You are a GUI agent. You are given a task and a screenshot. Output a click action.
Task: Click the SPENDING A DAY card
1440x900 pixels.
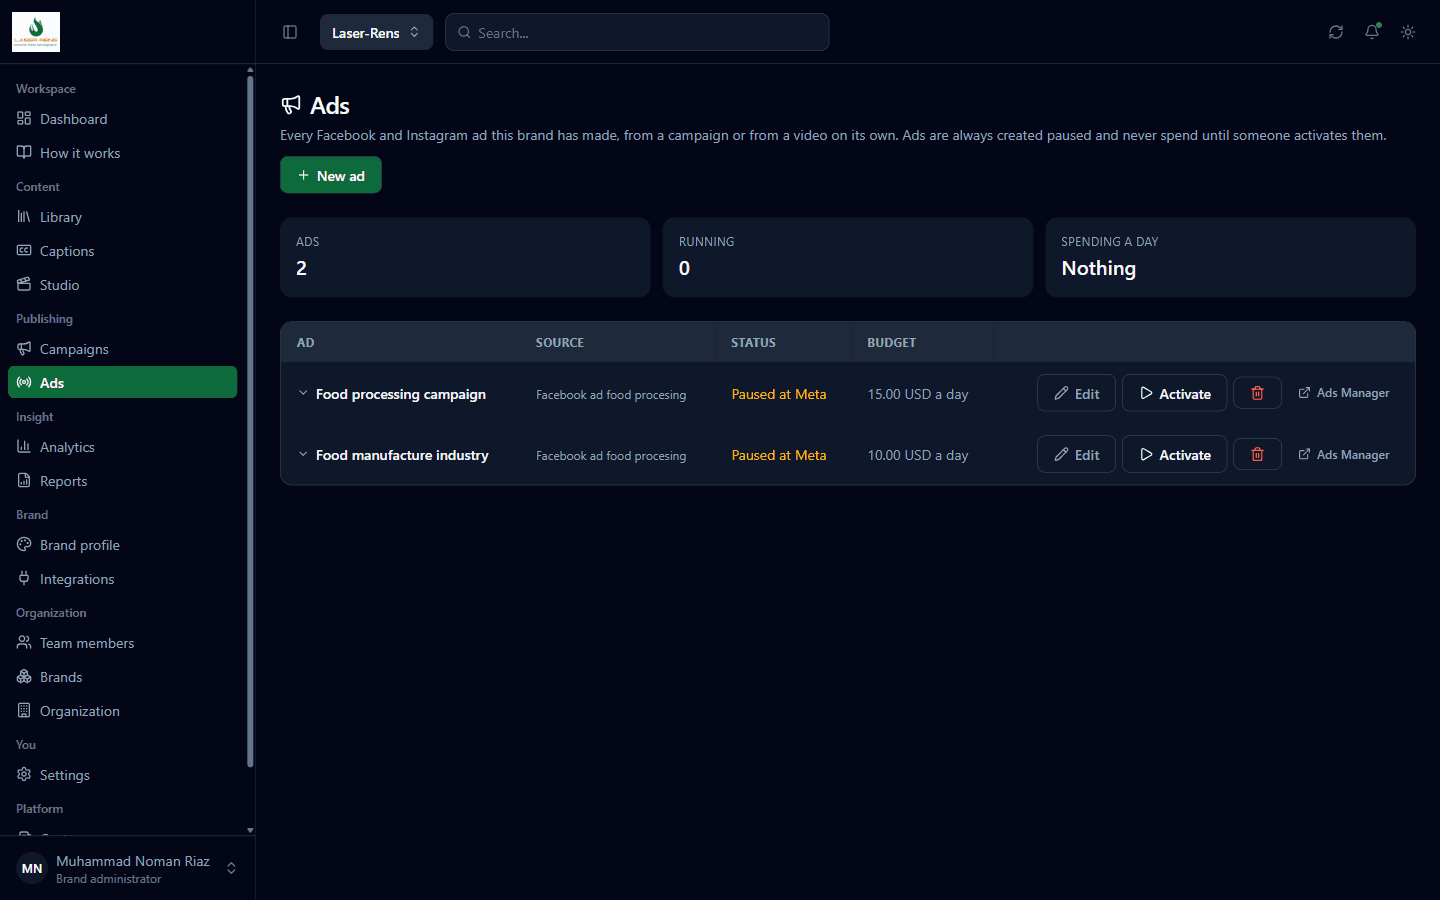1230,257
